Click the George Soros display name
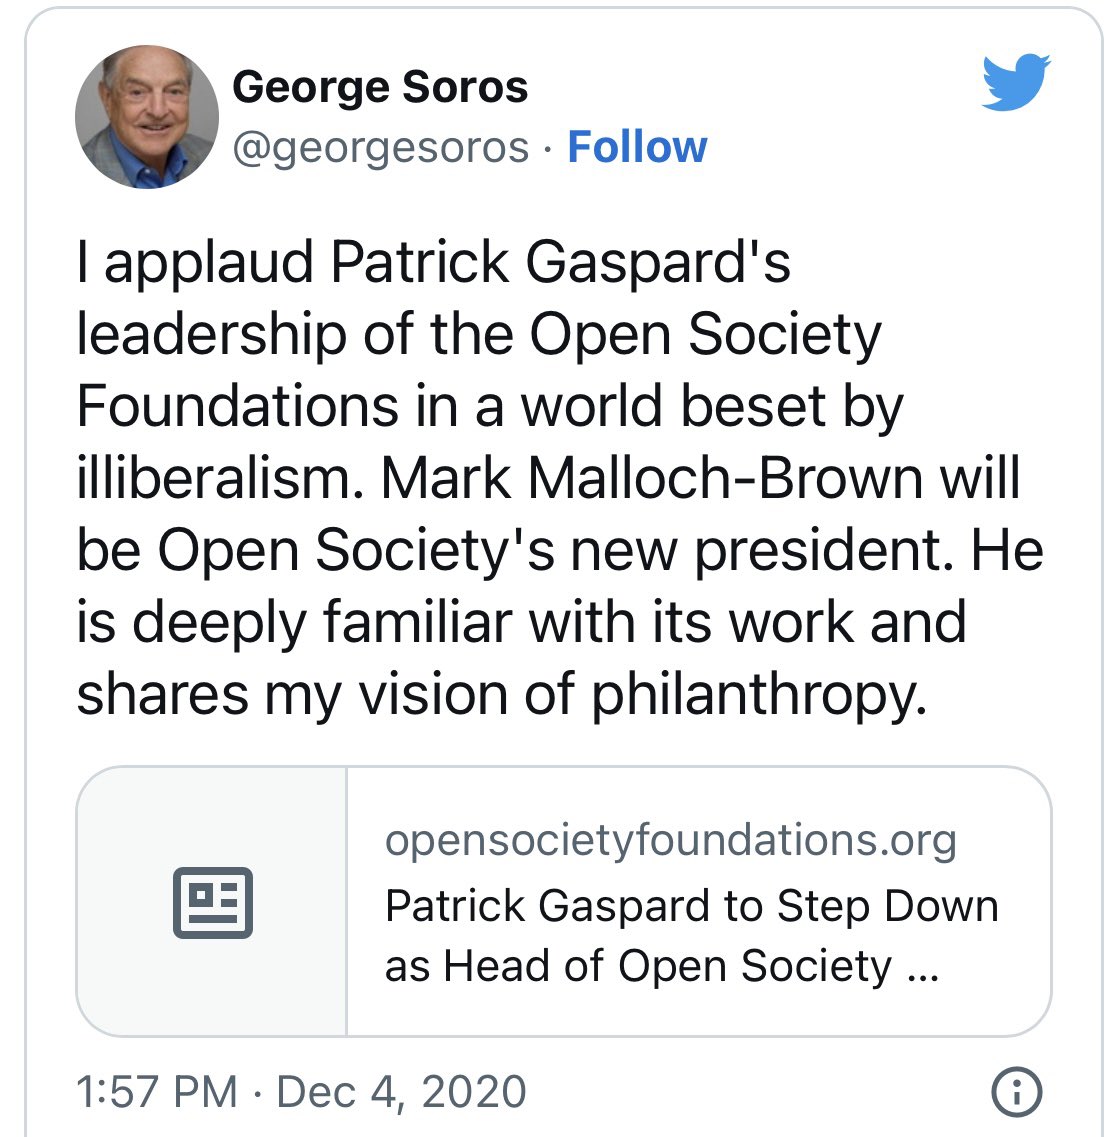This screenshot has height=1137, width=1113. (380, 87)
